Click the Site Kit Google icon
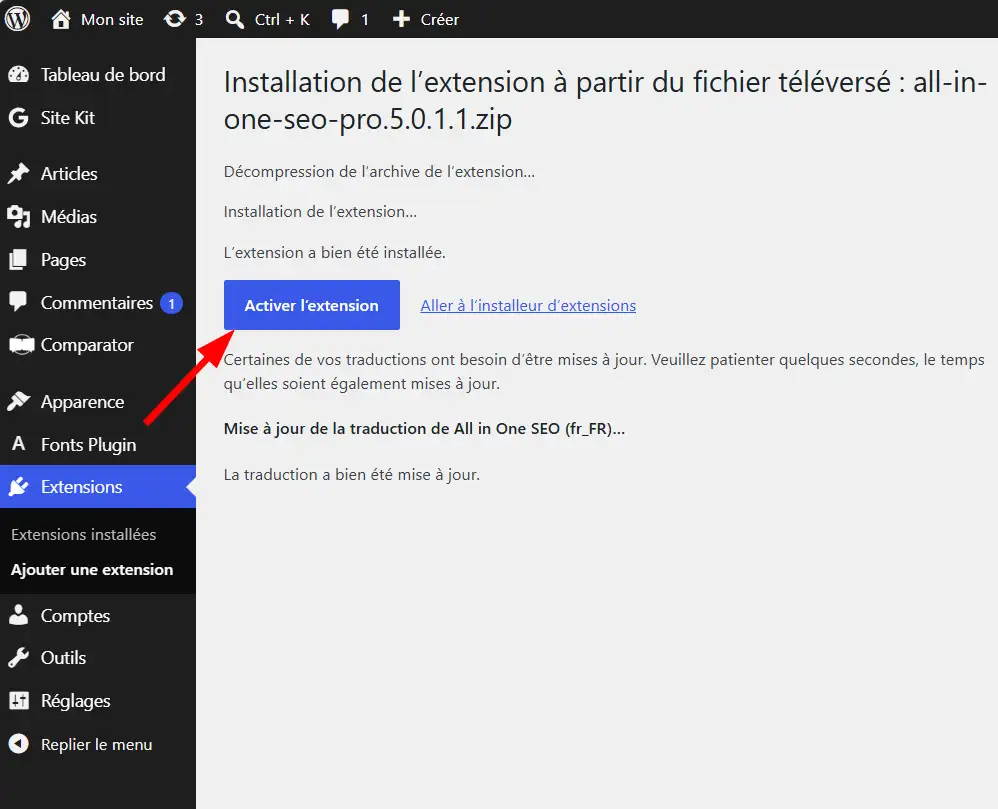998x809 pixels. (x=18, y=118)
